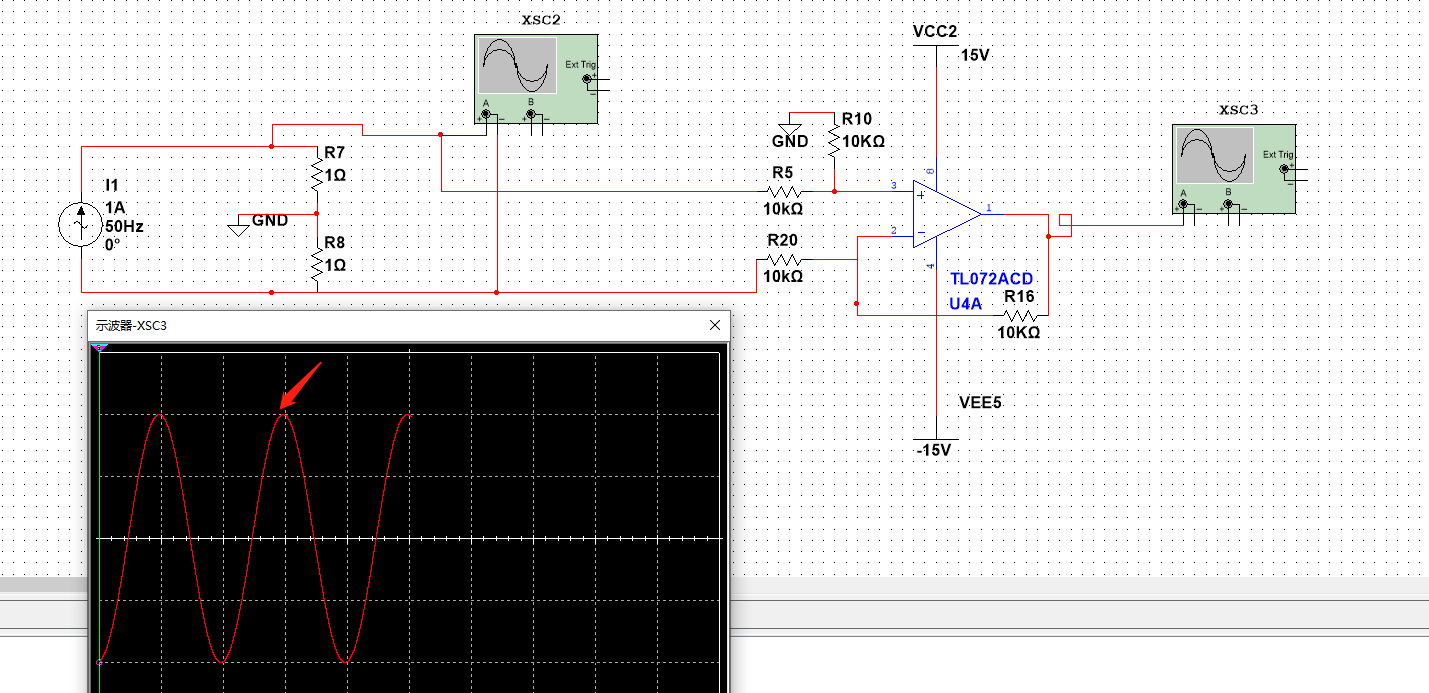The height and width of the screenshot is (693, 1429).
Task: Click the GND symbol near R7 and R8
Action: coord(238,228)
